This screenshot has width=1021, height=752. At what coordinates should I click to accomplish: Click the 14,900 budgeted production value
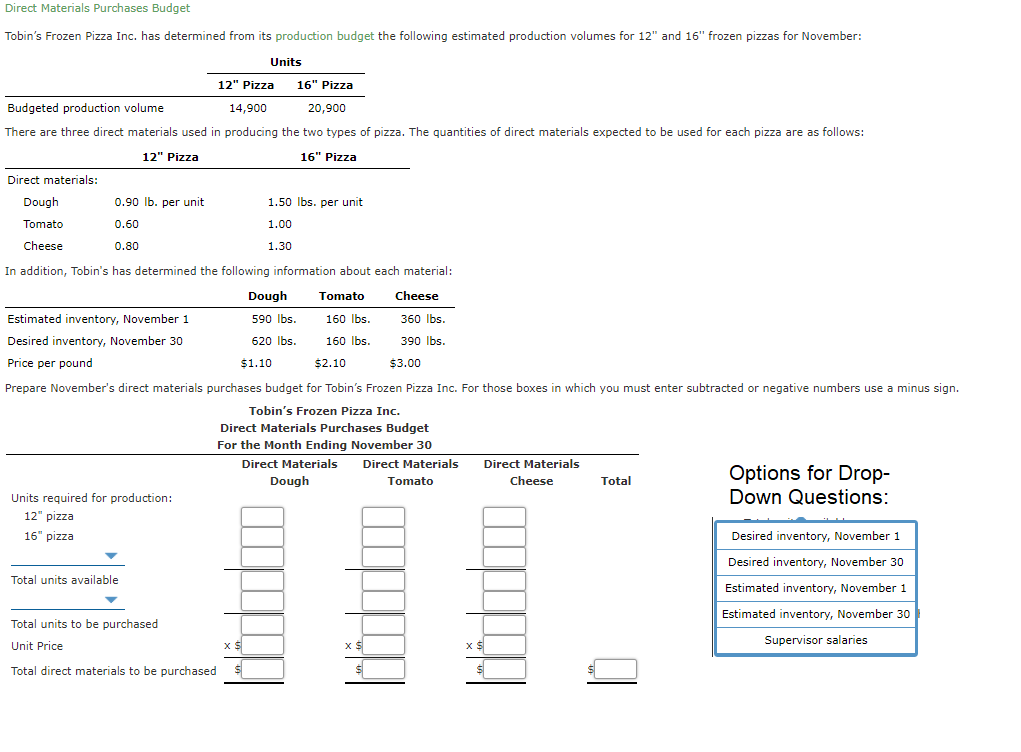pos(247,108)
